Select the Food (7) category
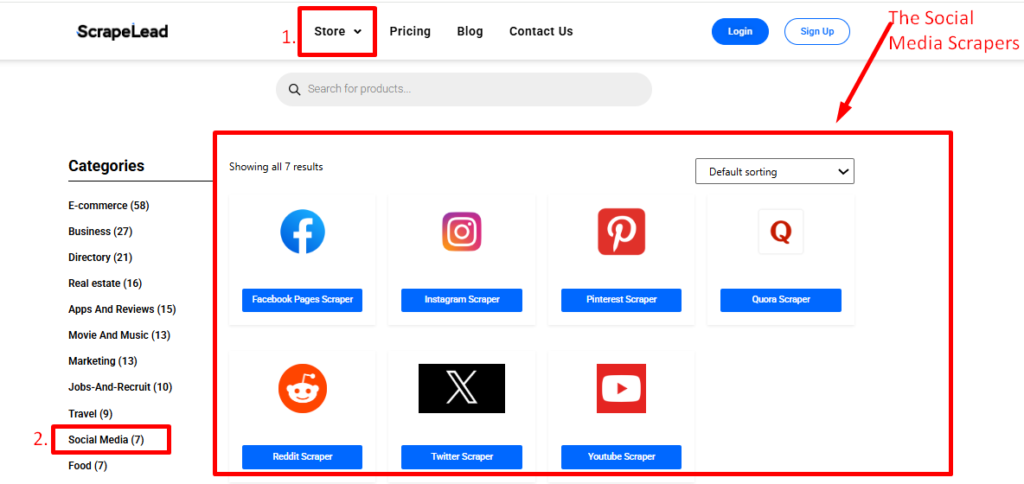The width and height of the screenshot is (1024, 484). point(88,466)
